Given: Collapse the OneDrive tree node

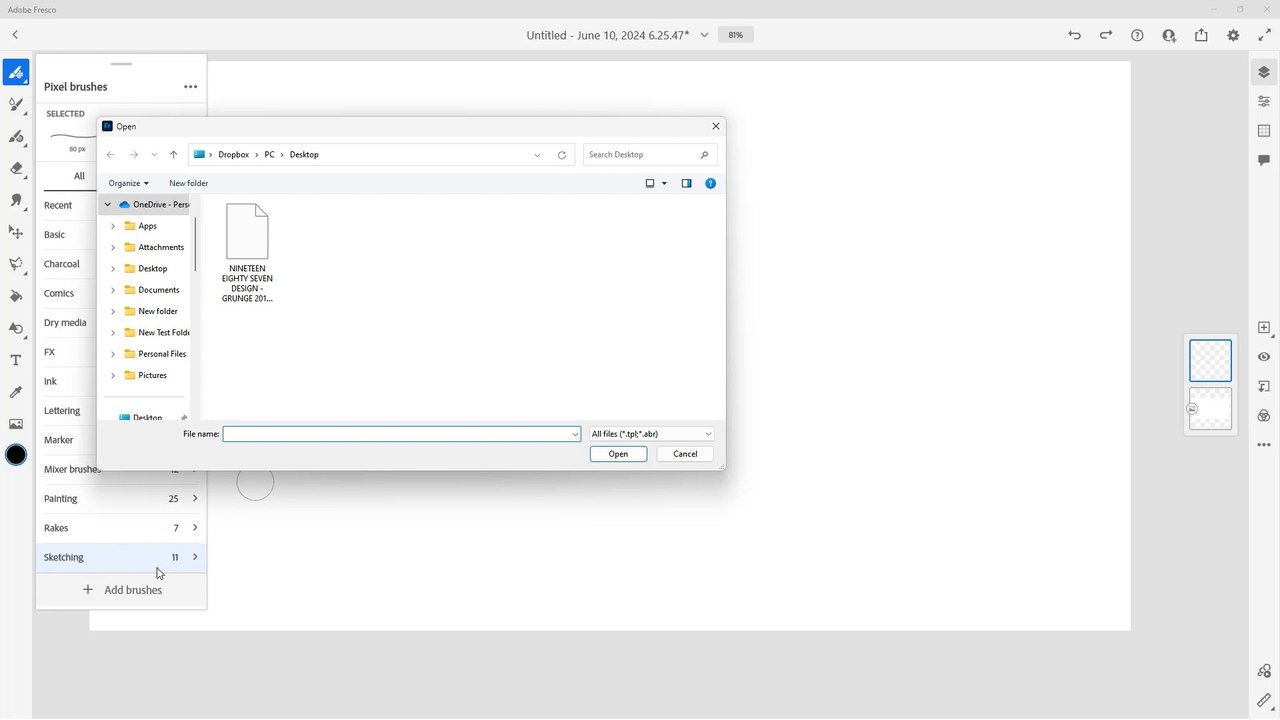Looking at the screenshot, I should coord(108,204).
